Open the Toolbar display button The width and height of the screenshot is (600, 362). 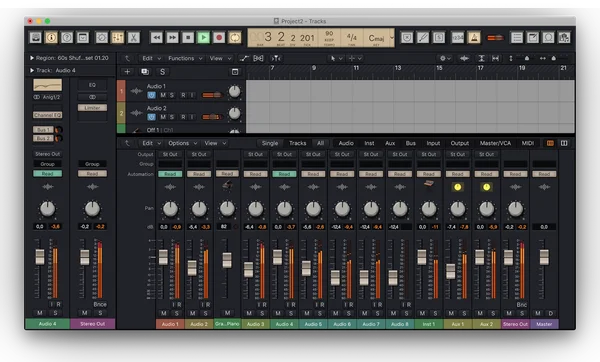coord(83,38)
